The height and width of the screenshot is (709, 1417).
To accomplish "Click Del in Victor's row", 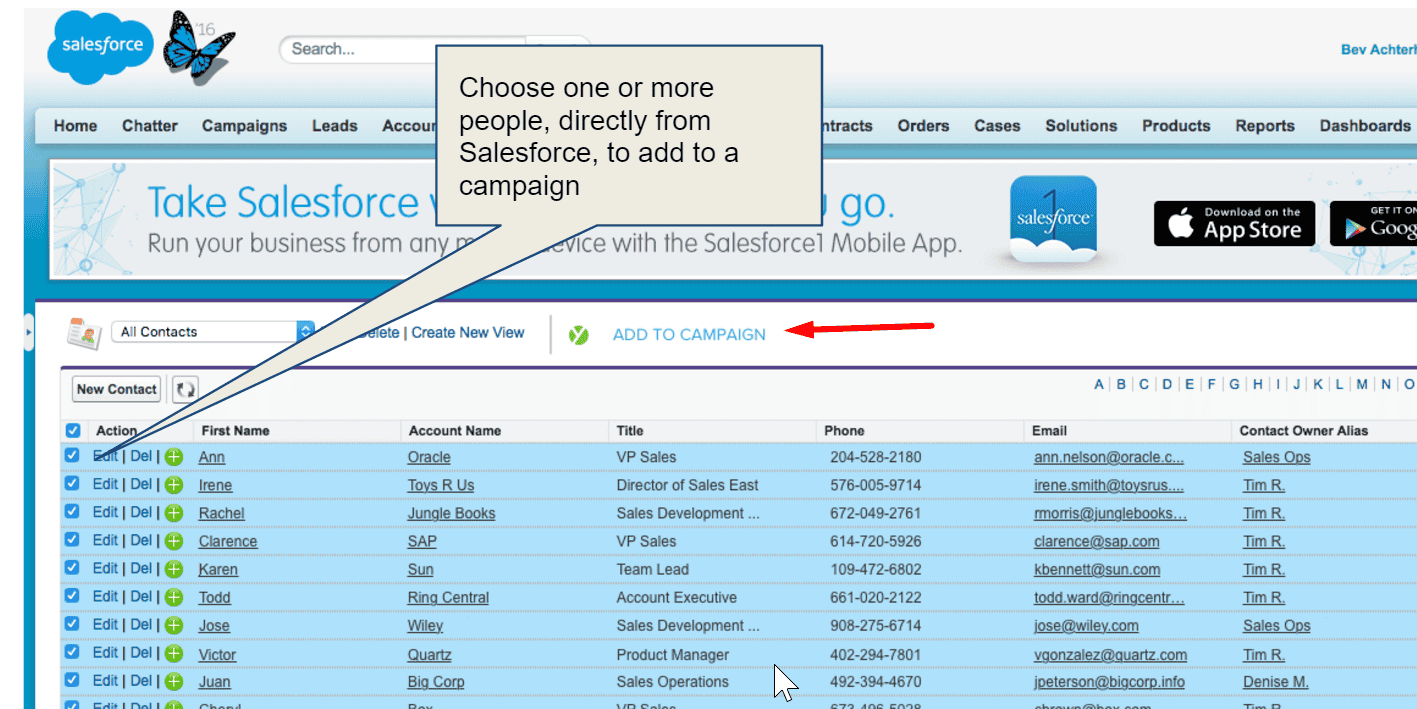I will tap(141, 653).
